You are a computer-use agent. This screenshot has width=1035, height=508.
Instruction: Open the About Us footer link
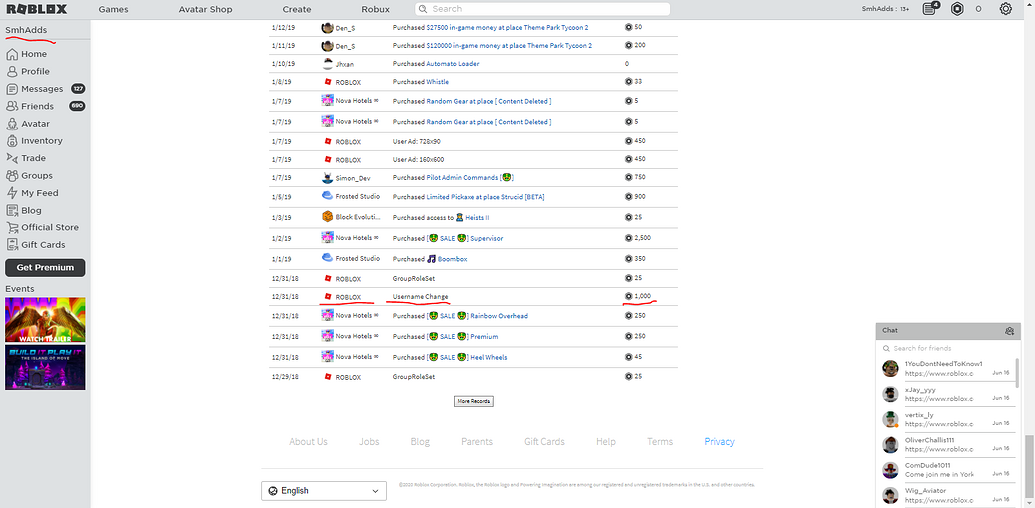[x=308, y=442]
